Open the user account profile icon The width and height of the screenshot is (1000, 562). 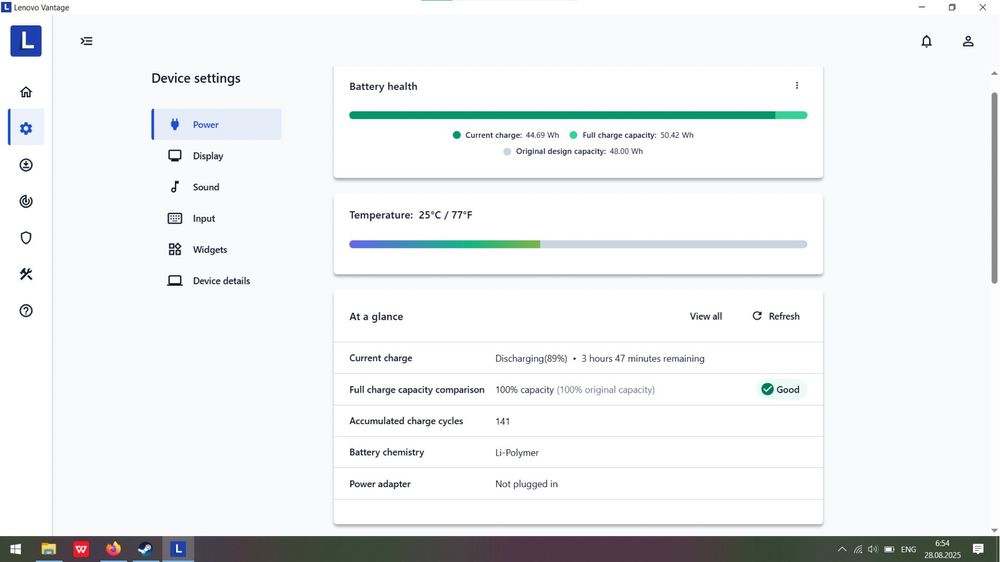tap(968, 41)
